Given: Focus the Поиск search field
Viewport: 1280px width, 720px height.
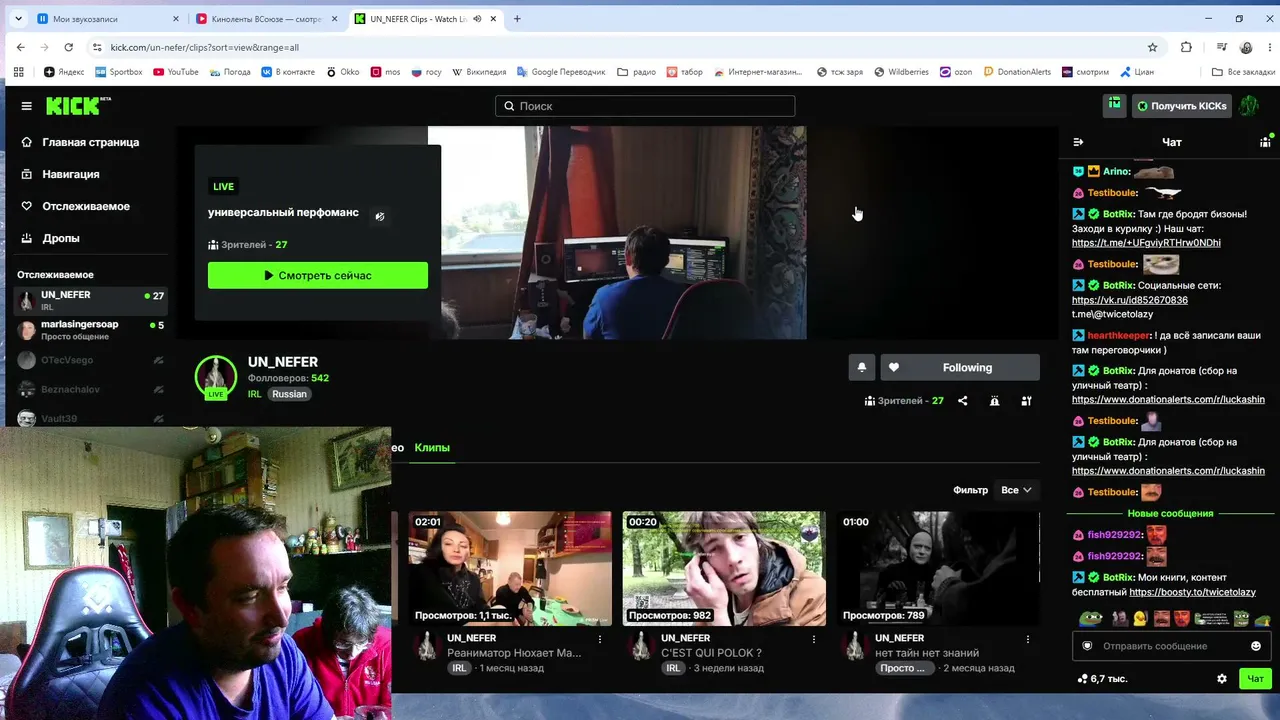Looking at the screenshot, I should pyautogui.click(x=645, y=106).
